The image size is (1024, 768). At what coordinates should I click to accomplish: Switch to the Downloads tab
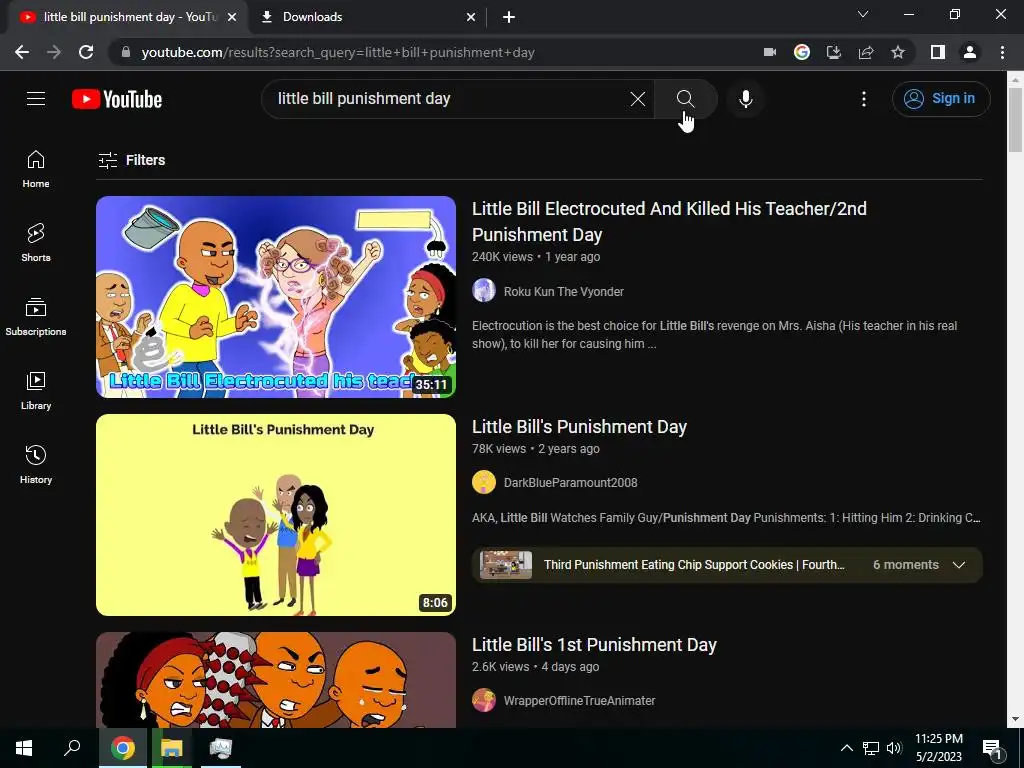pyautogui.click(x=368, y=17)
